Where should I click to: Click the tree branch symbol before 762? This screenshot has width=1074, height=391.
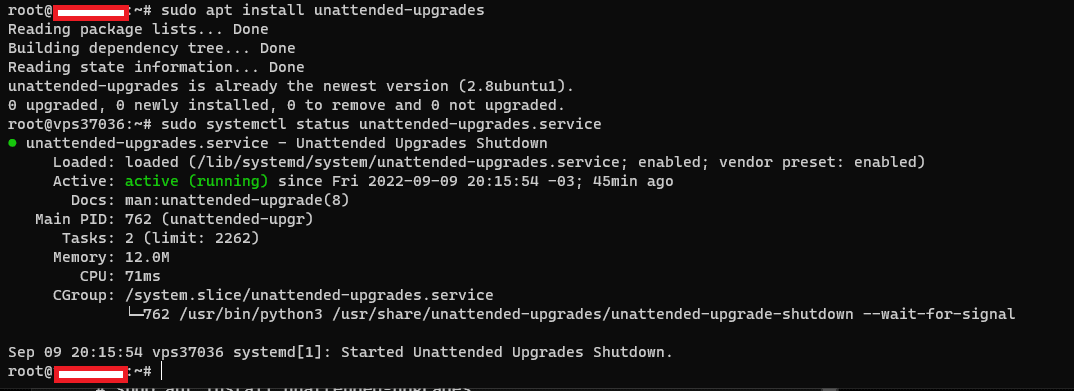(x=135, y=314)
